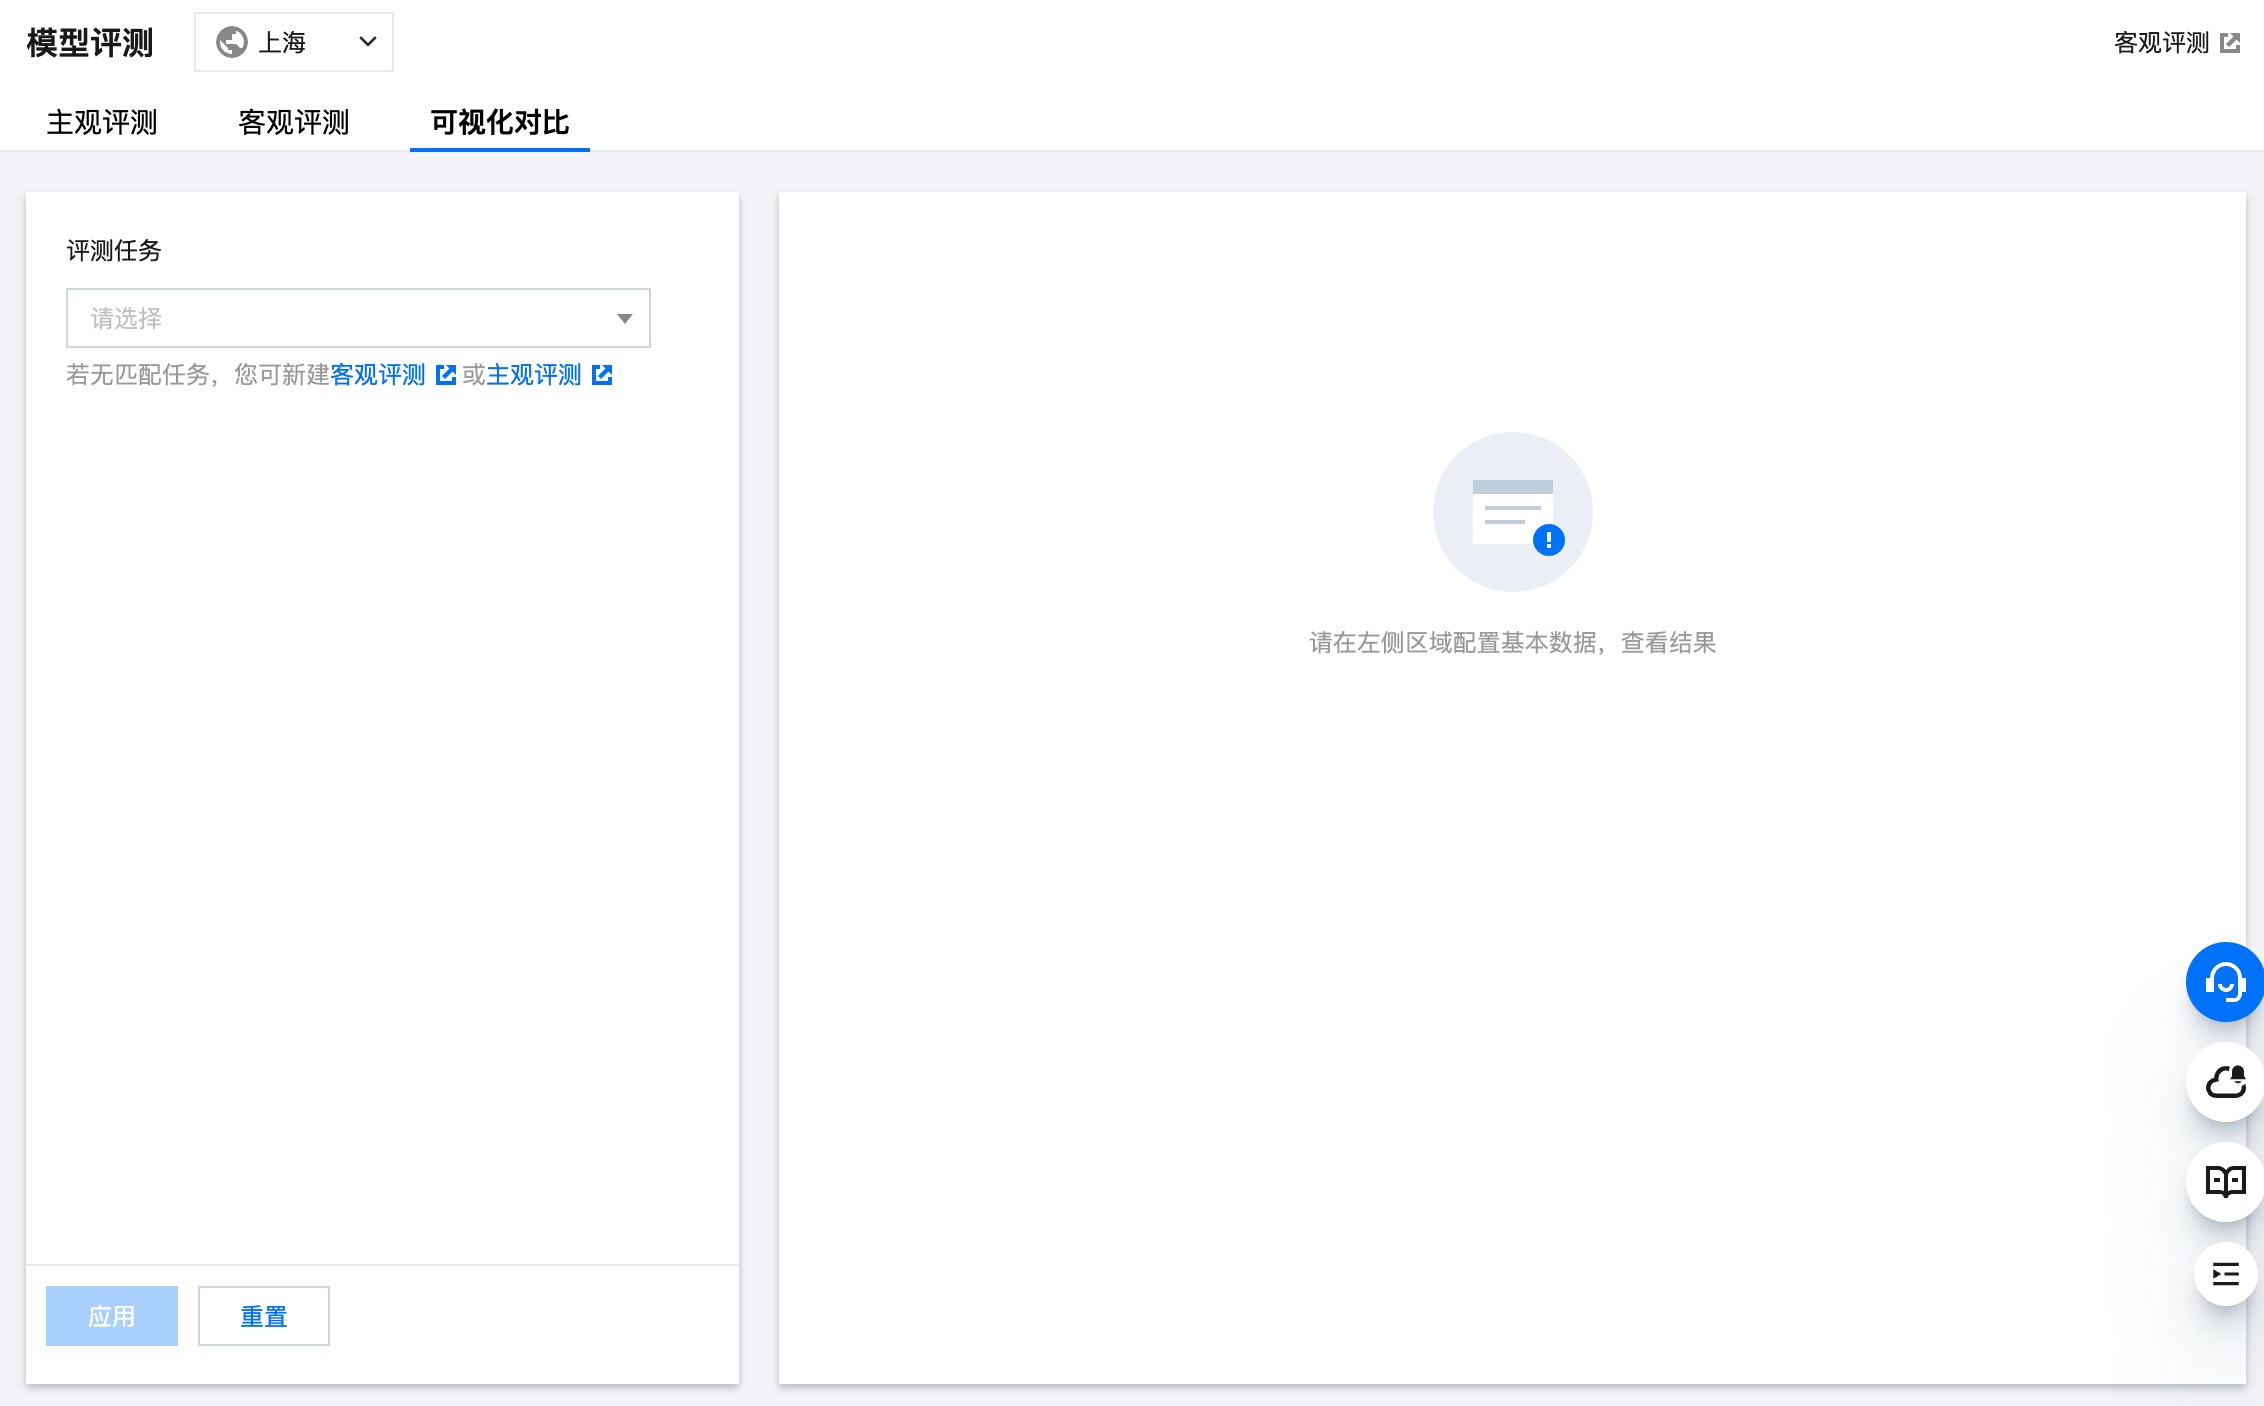Open the blue 主观评测 hyperlink in hint
The width and height of the screenshot is (2264, 1406).
click(x=534, y=375)
